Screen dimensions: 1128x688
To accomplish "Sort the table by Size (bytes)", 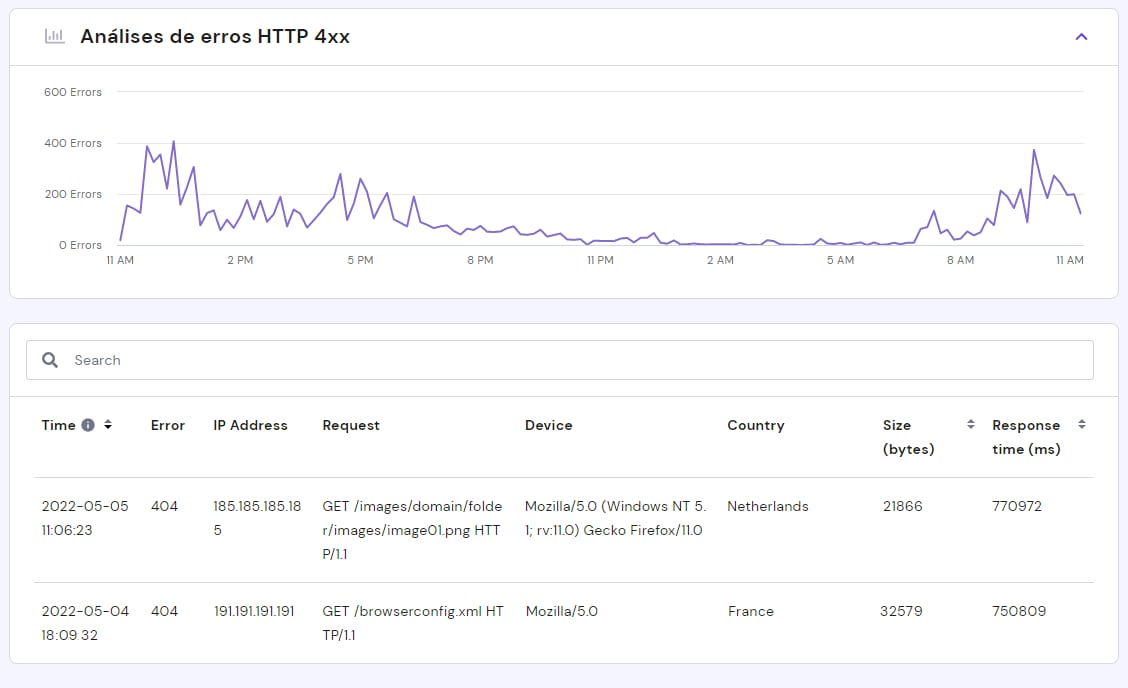I will pos(970,425).
